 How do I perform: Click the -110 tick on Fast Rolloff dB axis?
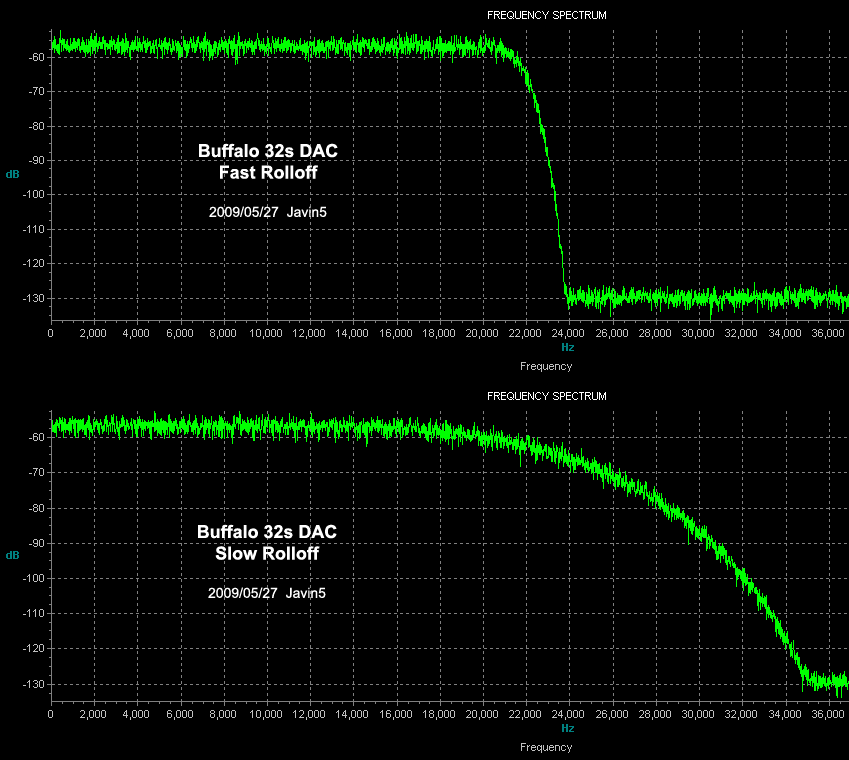point(34,230)
